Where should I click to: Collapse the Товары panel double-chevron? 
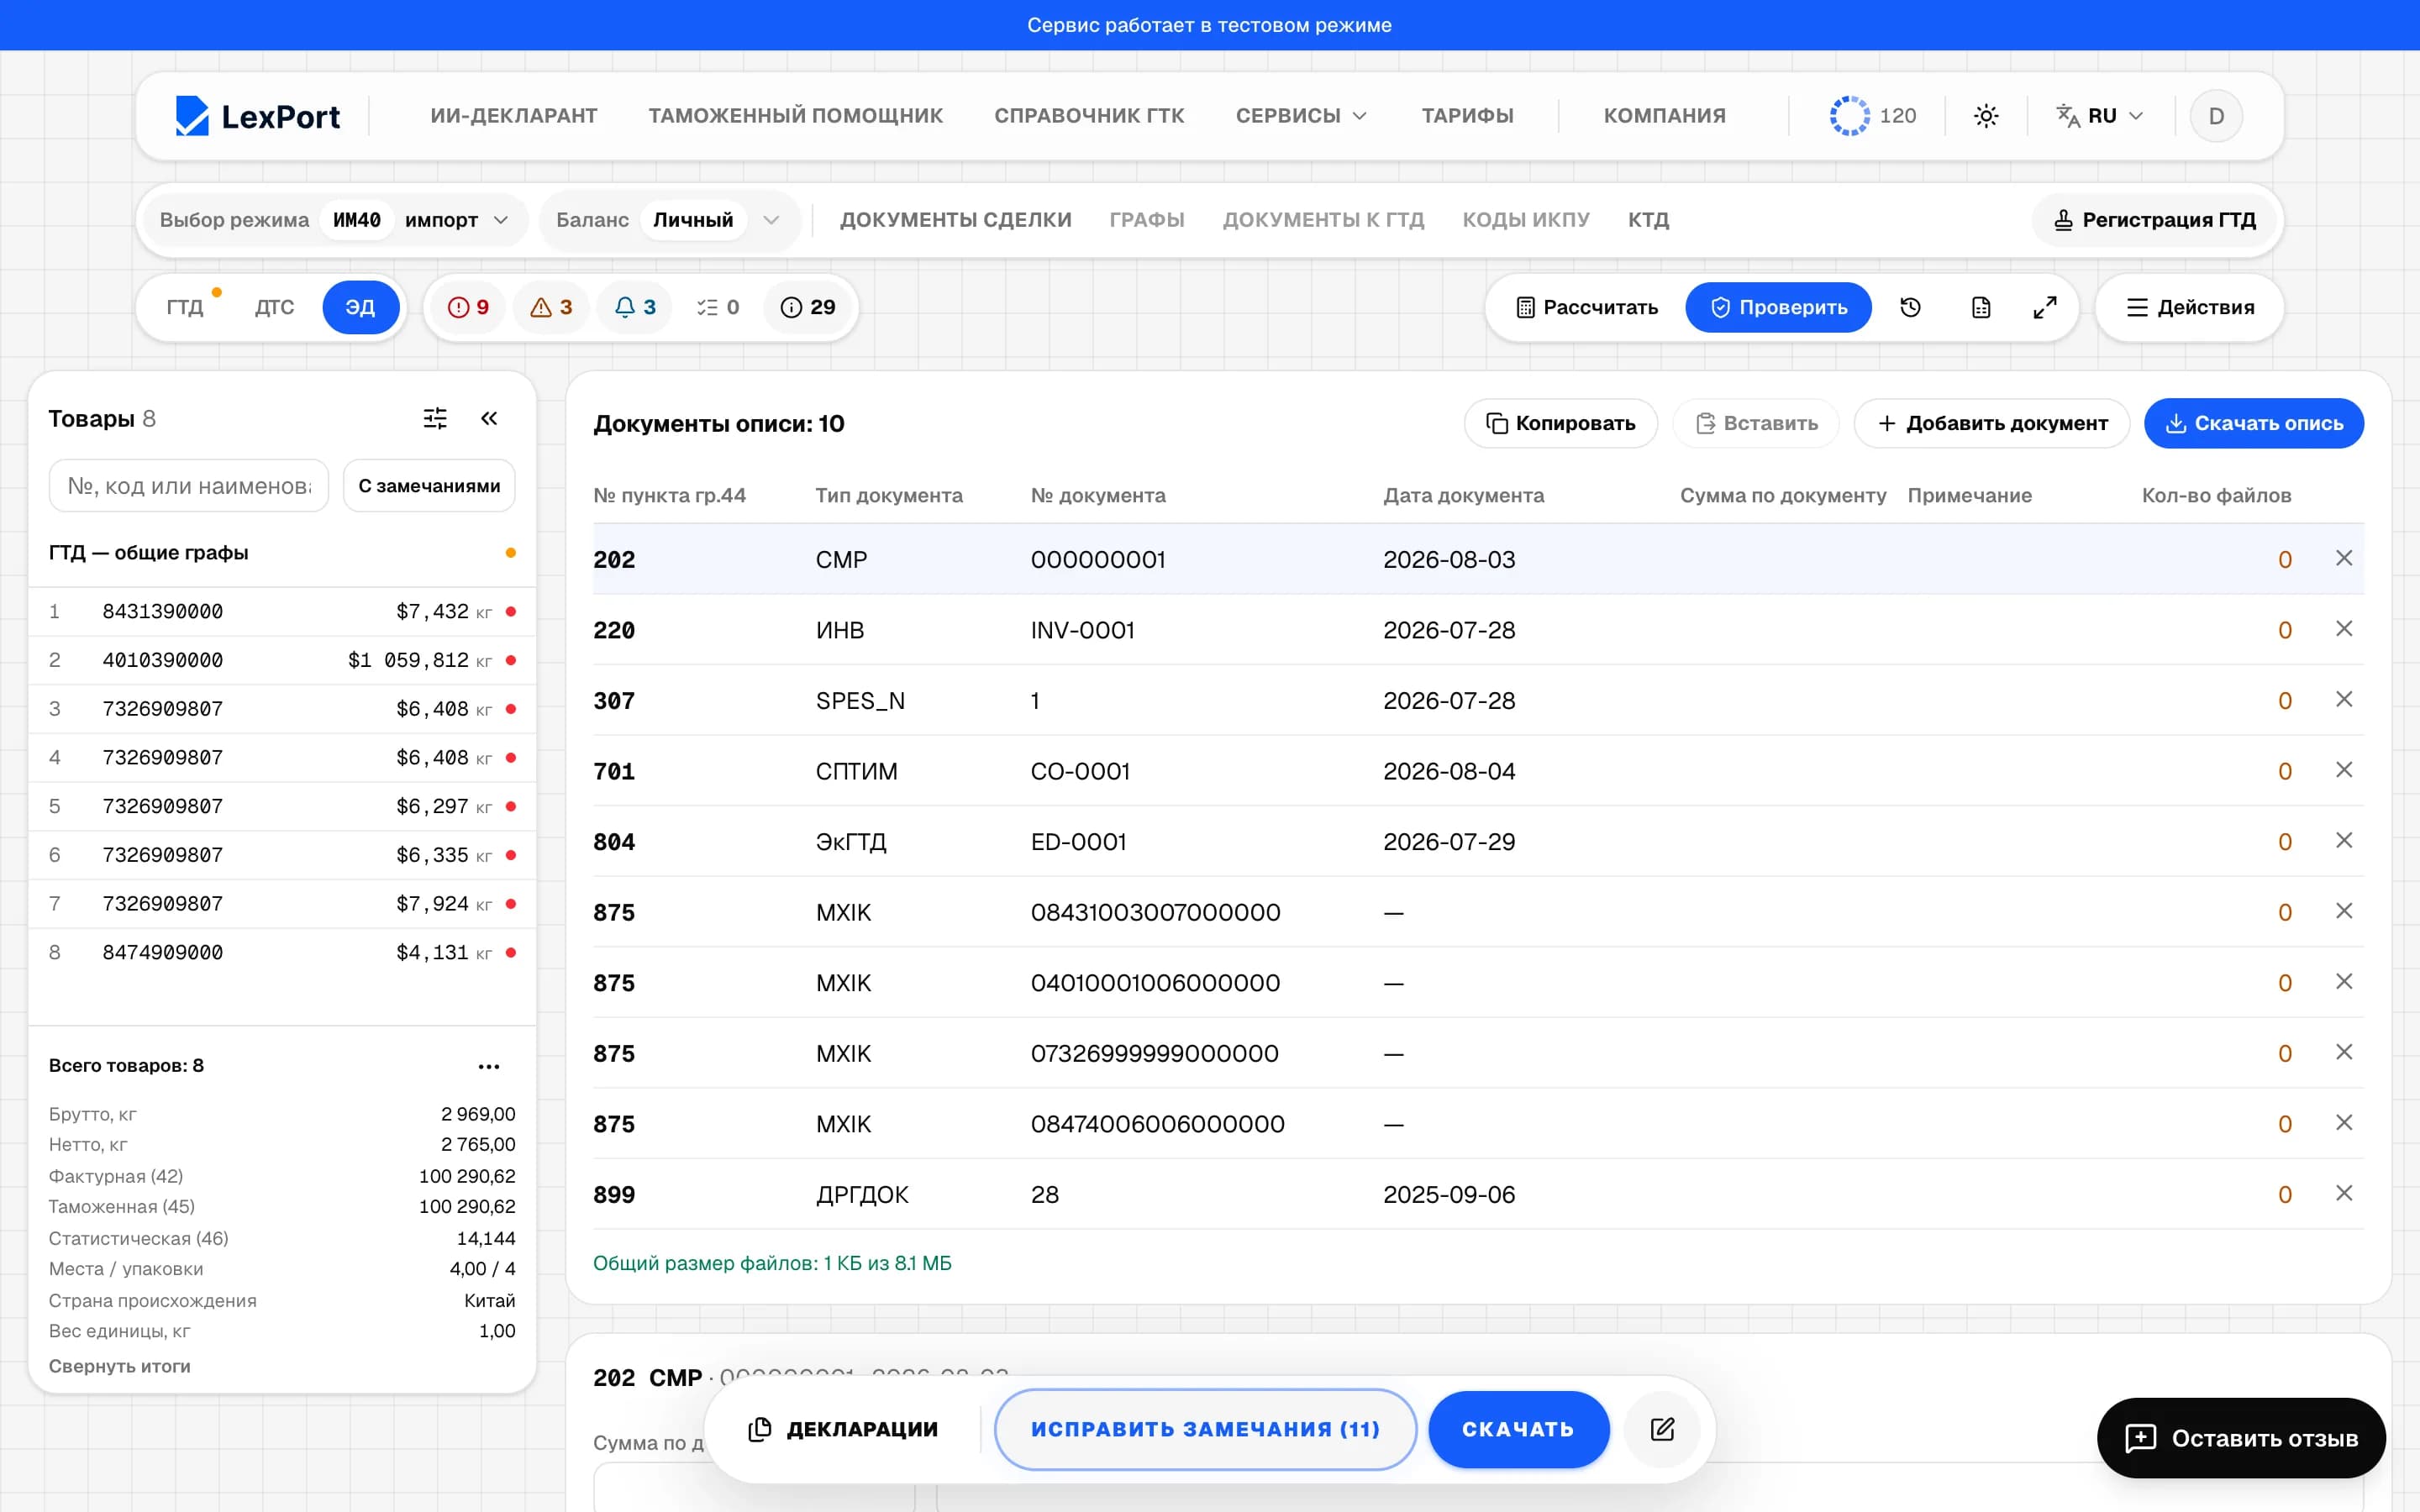pyautogui.click(x=489, y=418)
